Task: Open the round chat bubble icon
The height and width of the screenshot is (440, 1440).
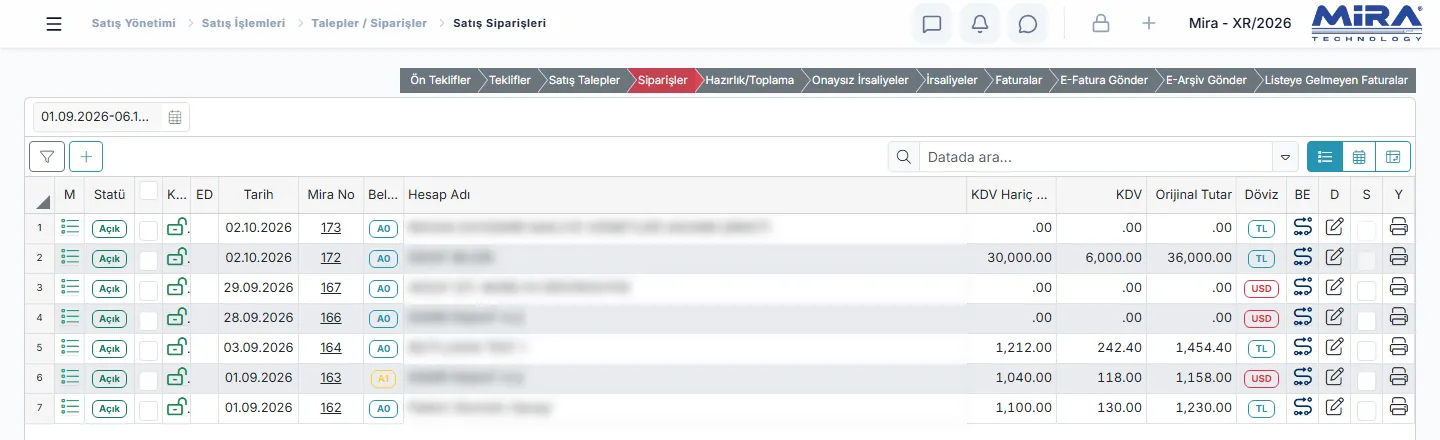Action: [x=1027, y=23]
